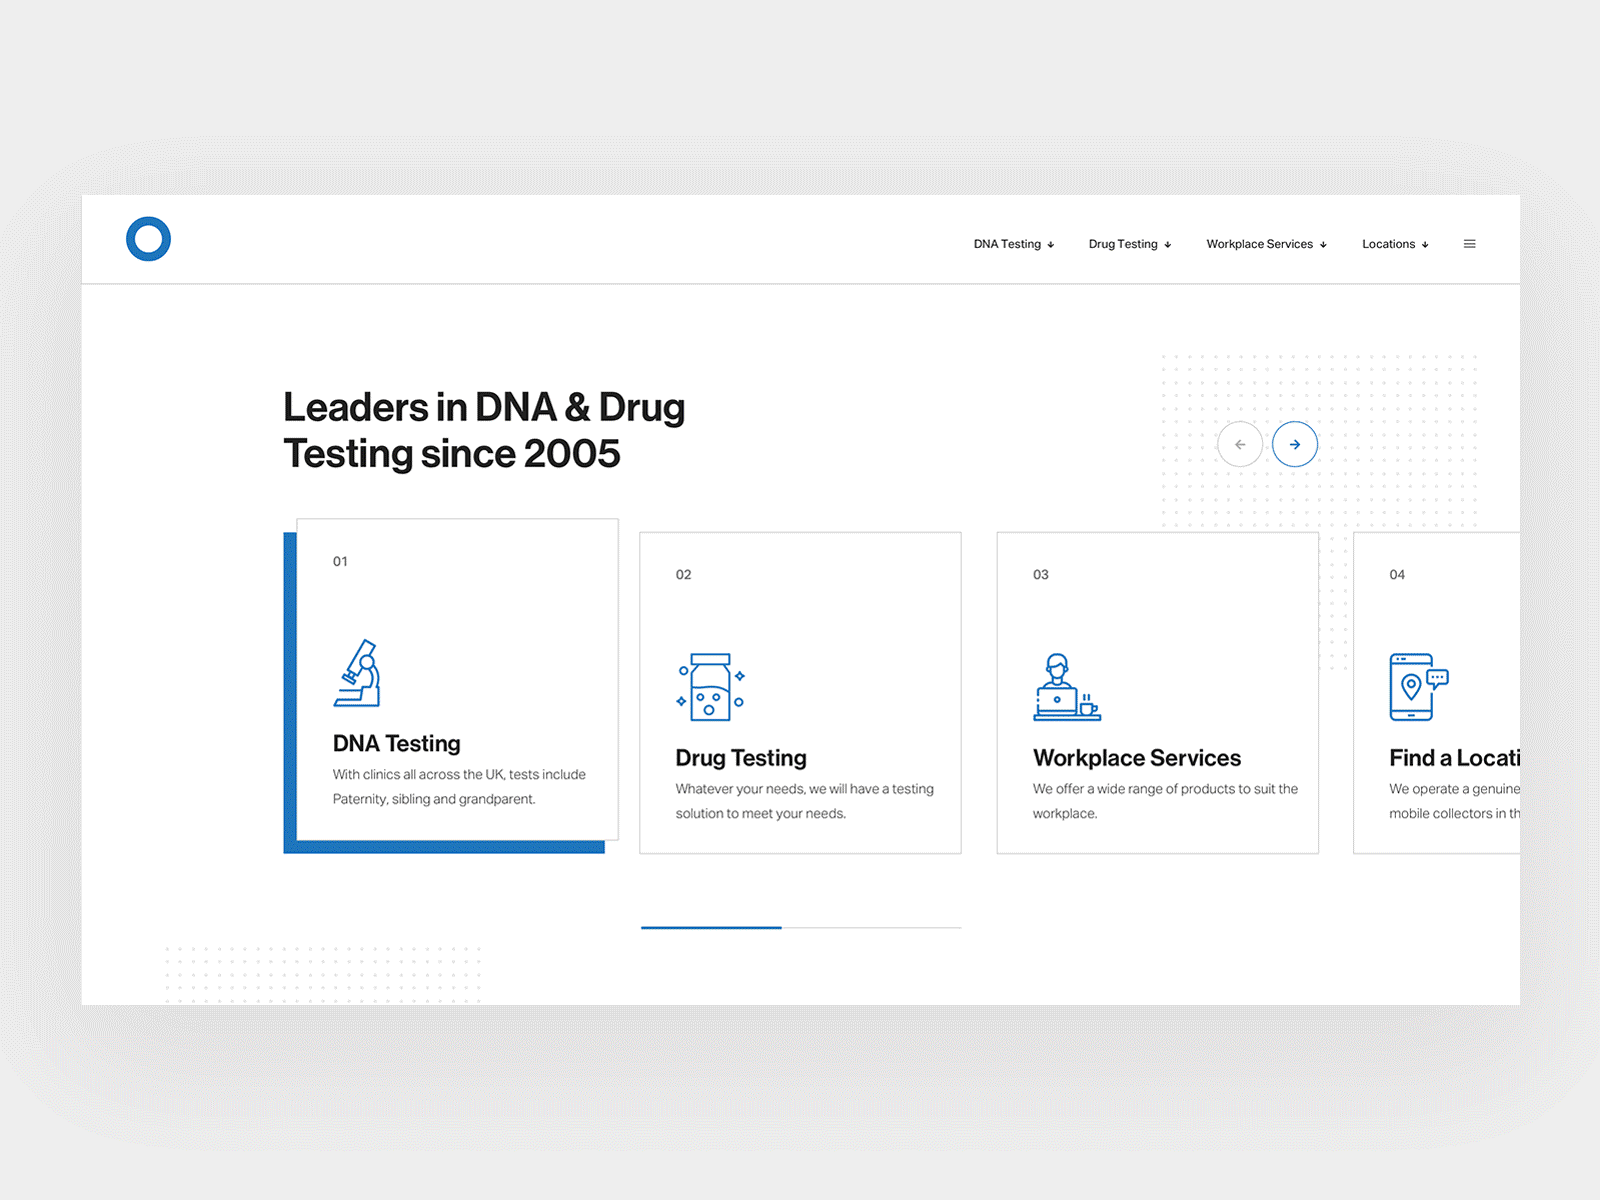Select the DNA Testing menu item
Image resolution: width=1600 pixels, height=1200 pixels.
tap(1006, 244)
